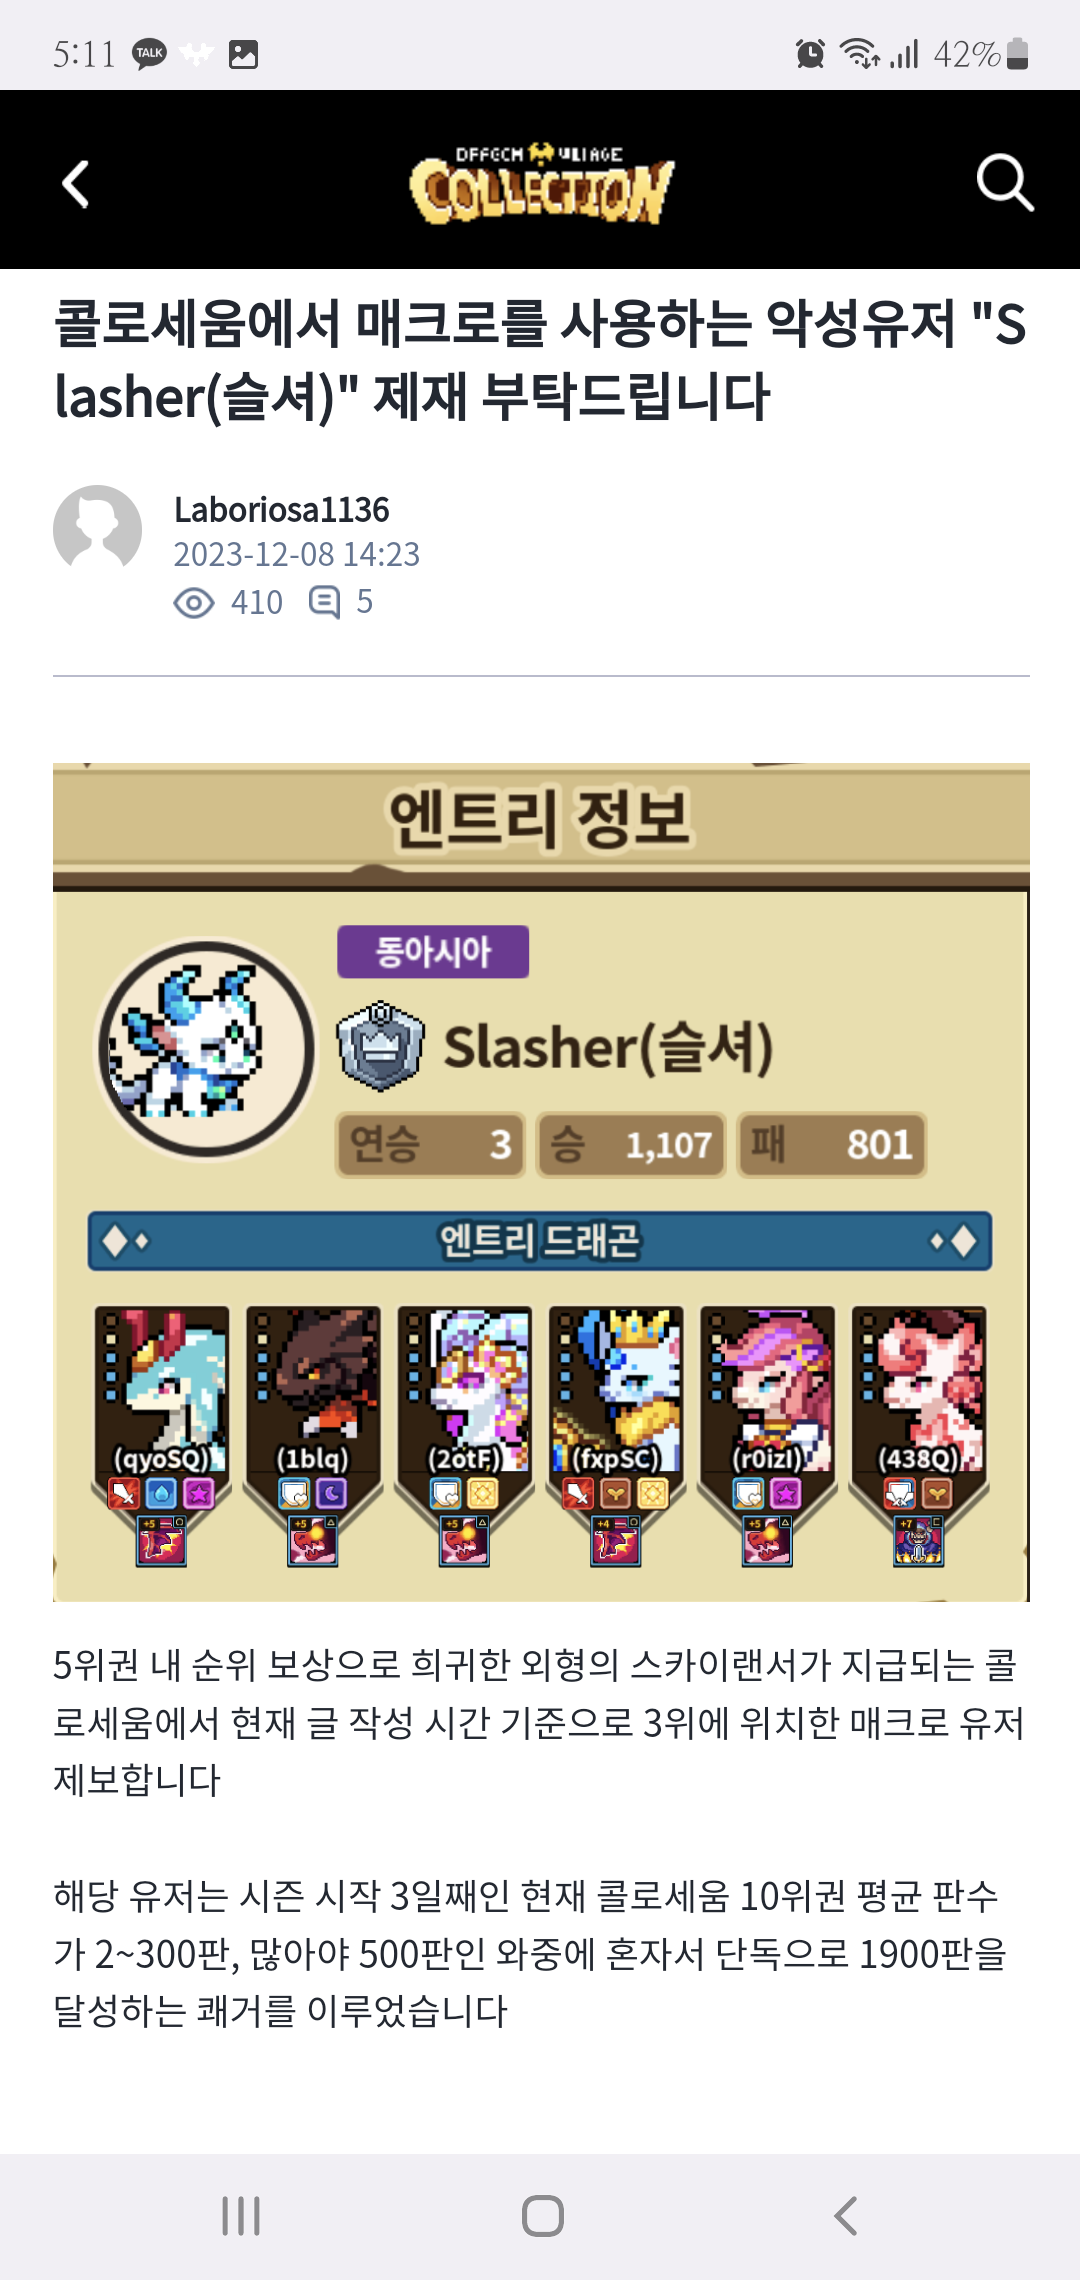Tap Slasher's white dragon profile picture
This screenshot has height=2280, width=1080.
[205, 1048]
